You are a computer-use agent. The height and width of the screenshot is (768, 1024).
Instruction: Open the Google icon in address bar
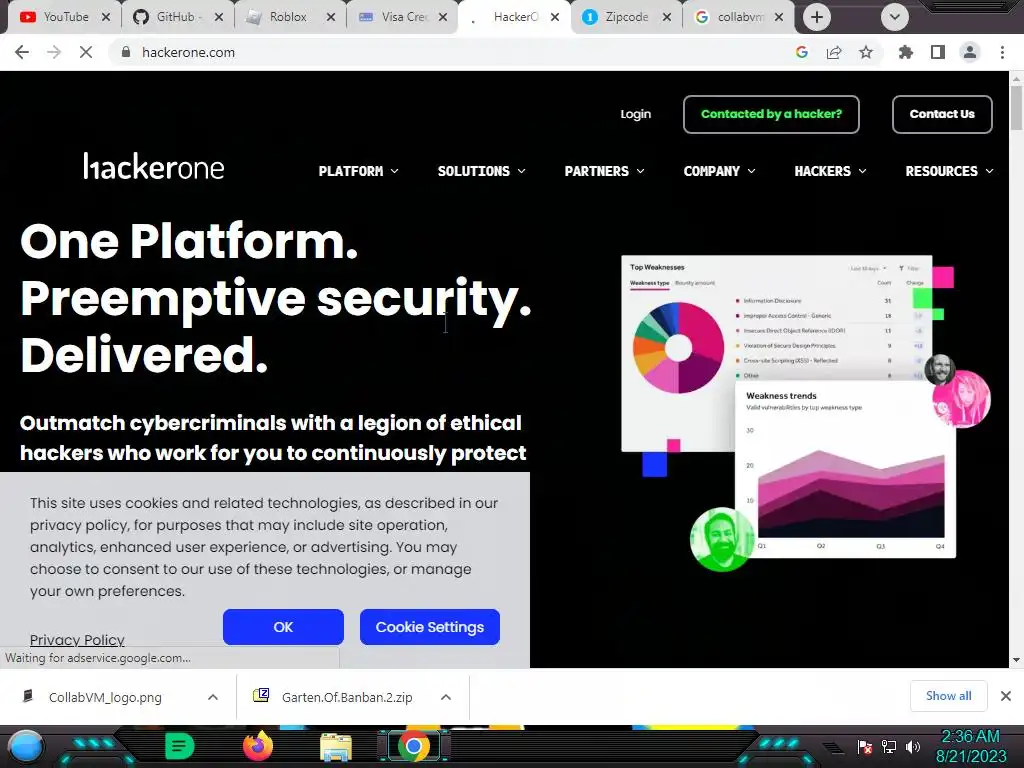pyautogui.click(x=802, y=52)
